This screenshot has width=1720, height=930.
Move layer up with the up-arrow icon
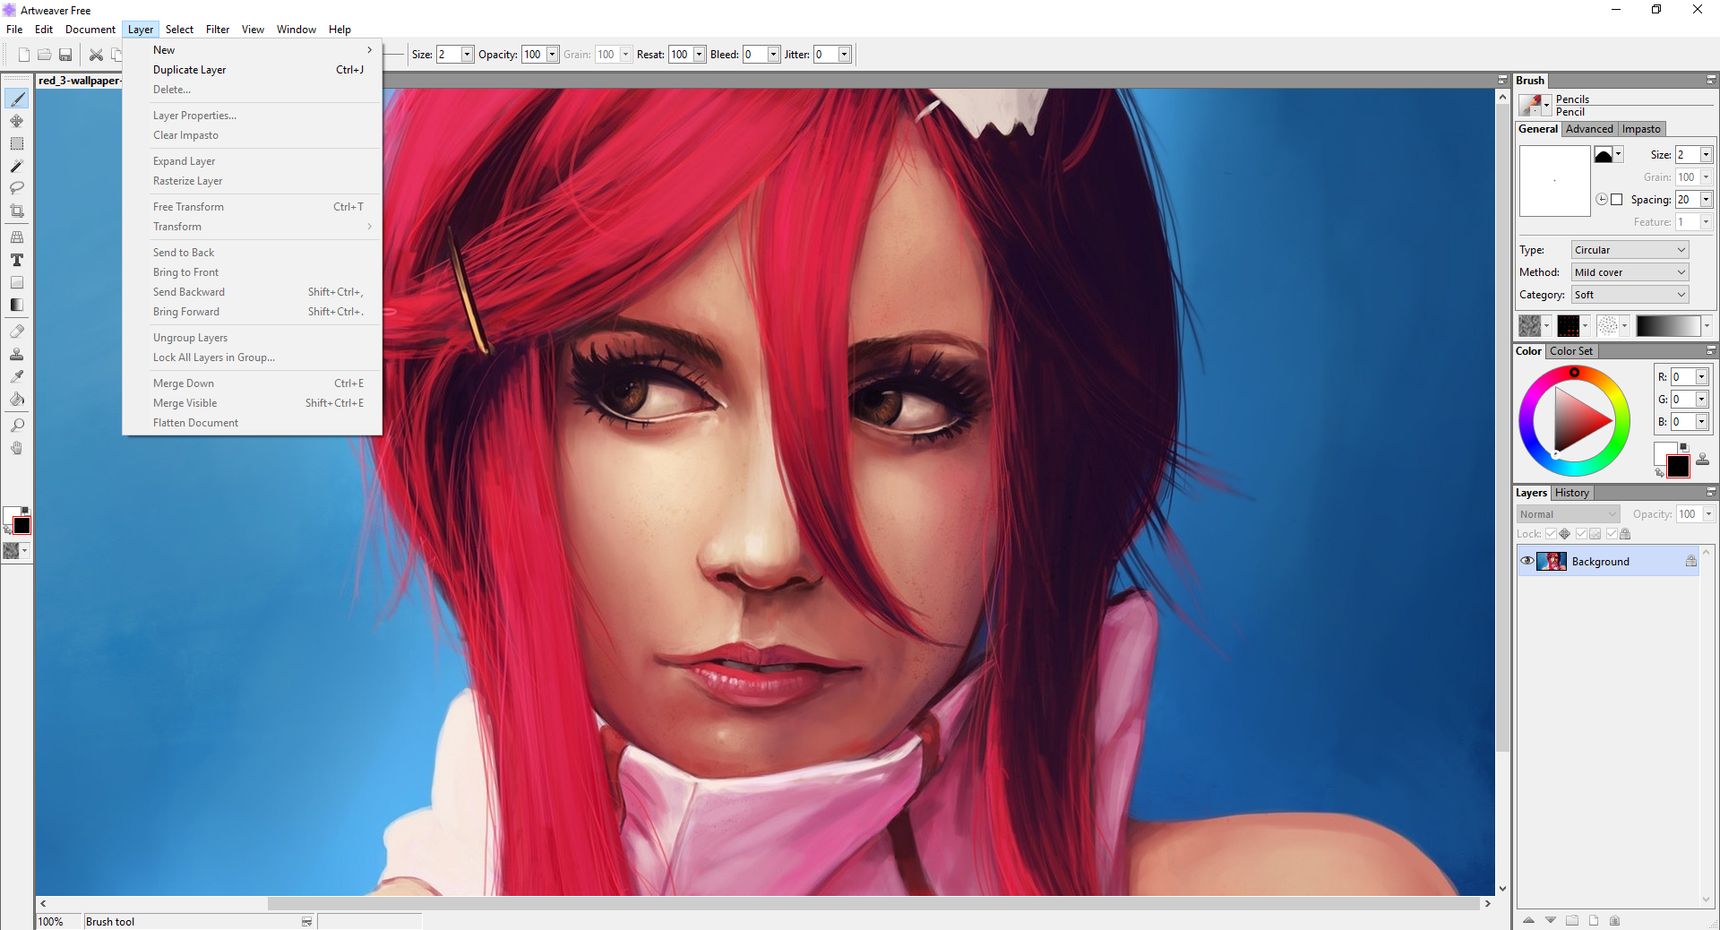(1528, 920)
